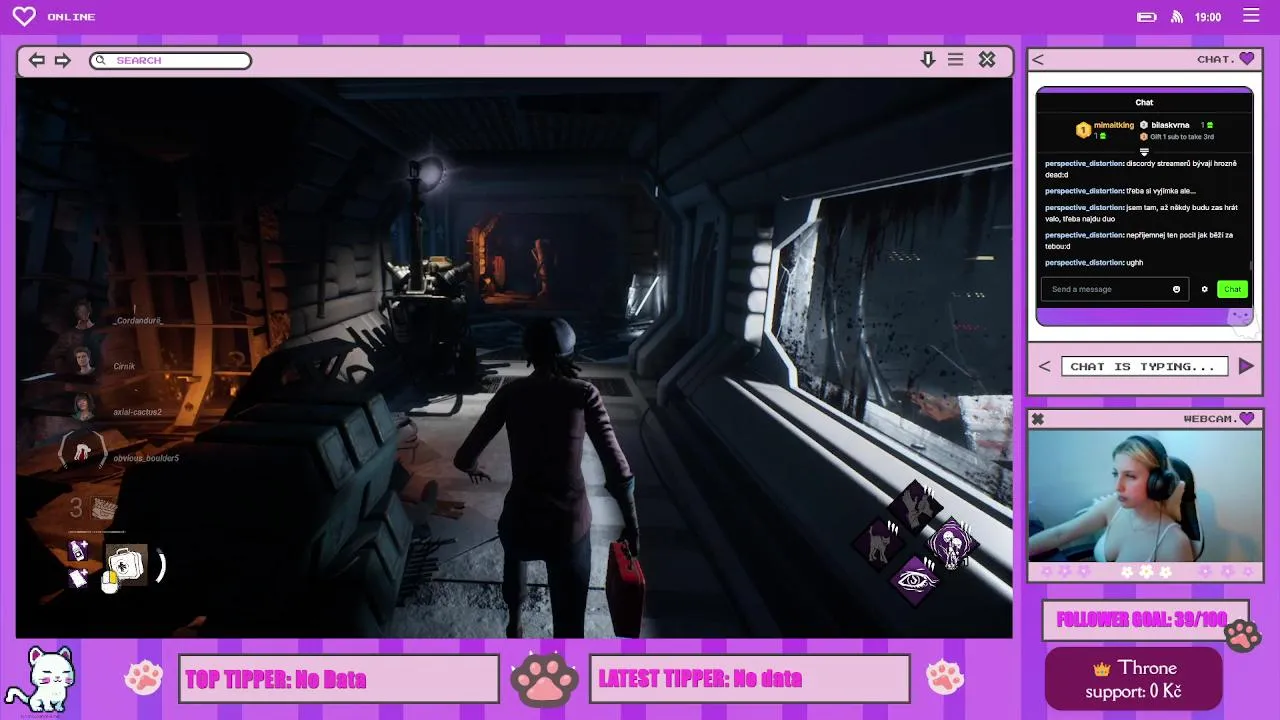Click the crown icon beside Throne

[1102, 668]
